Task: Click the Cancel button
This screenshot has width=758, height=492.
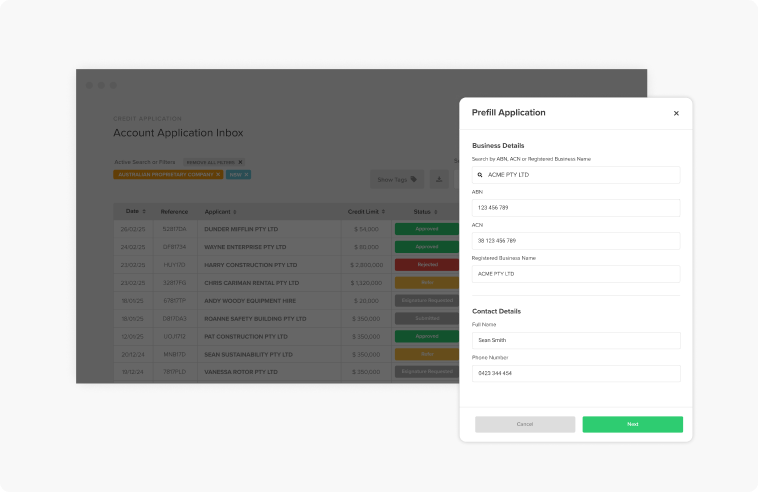Action: (x=525, y=424)
